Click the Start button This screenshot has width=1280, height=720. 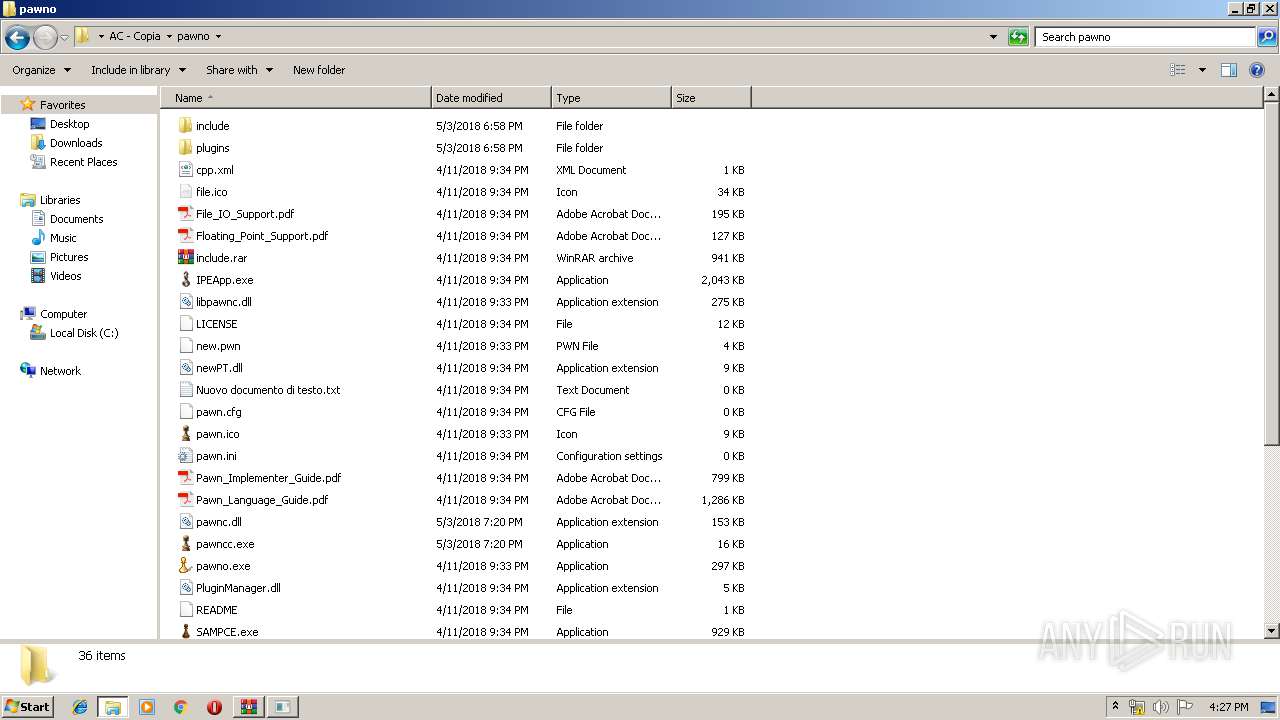click(x=28, y=707)
